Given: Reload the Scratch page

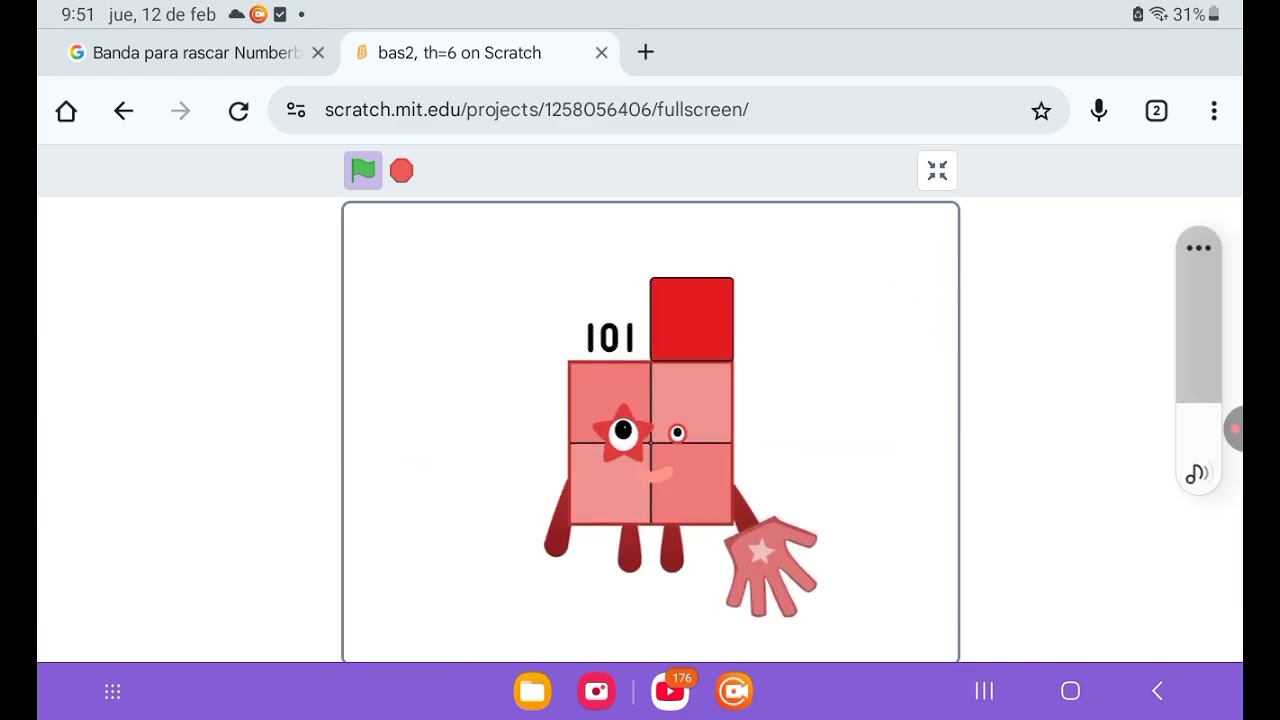Looking at the screenshot, I should (x=238, y=110).
